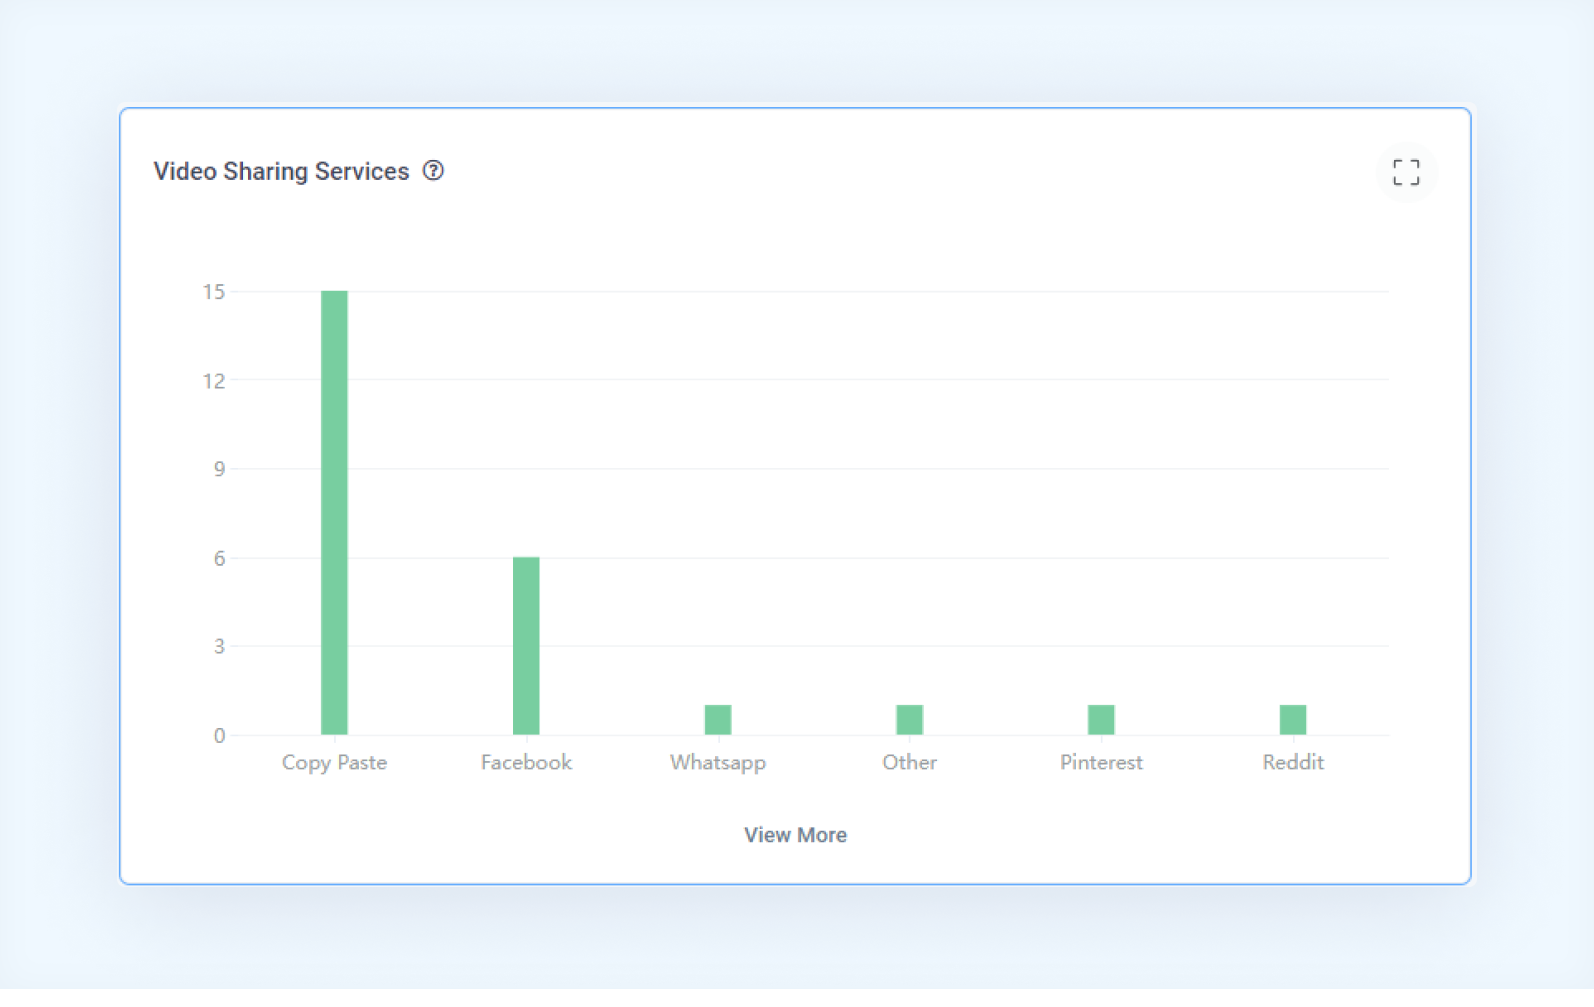Select the Pinterest bar in chart

tap(1101, 720)
